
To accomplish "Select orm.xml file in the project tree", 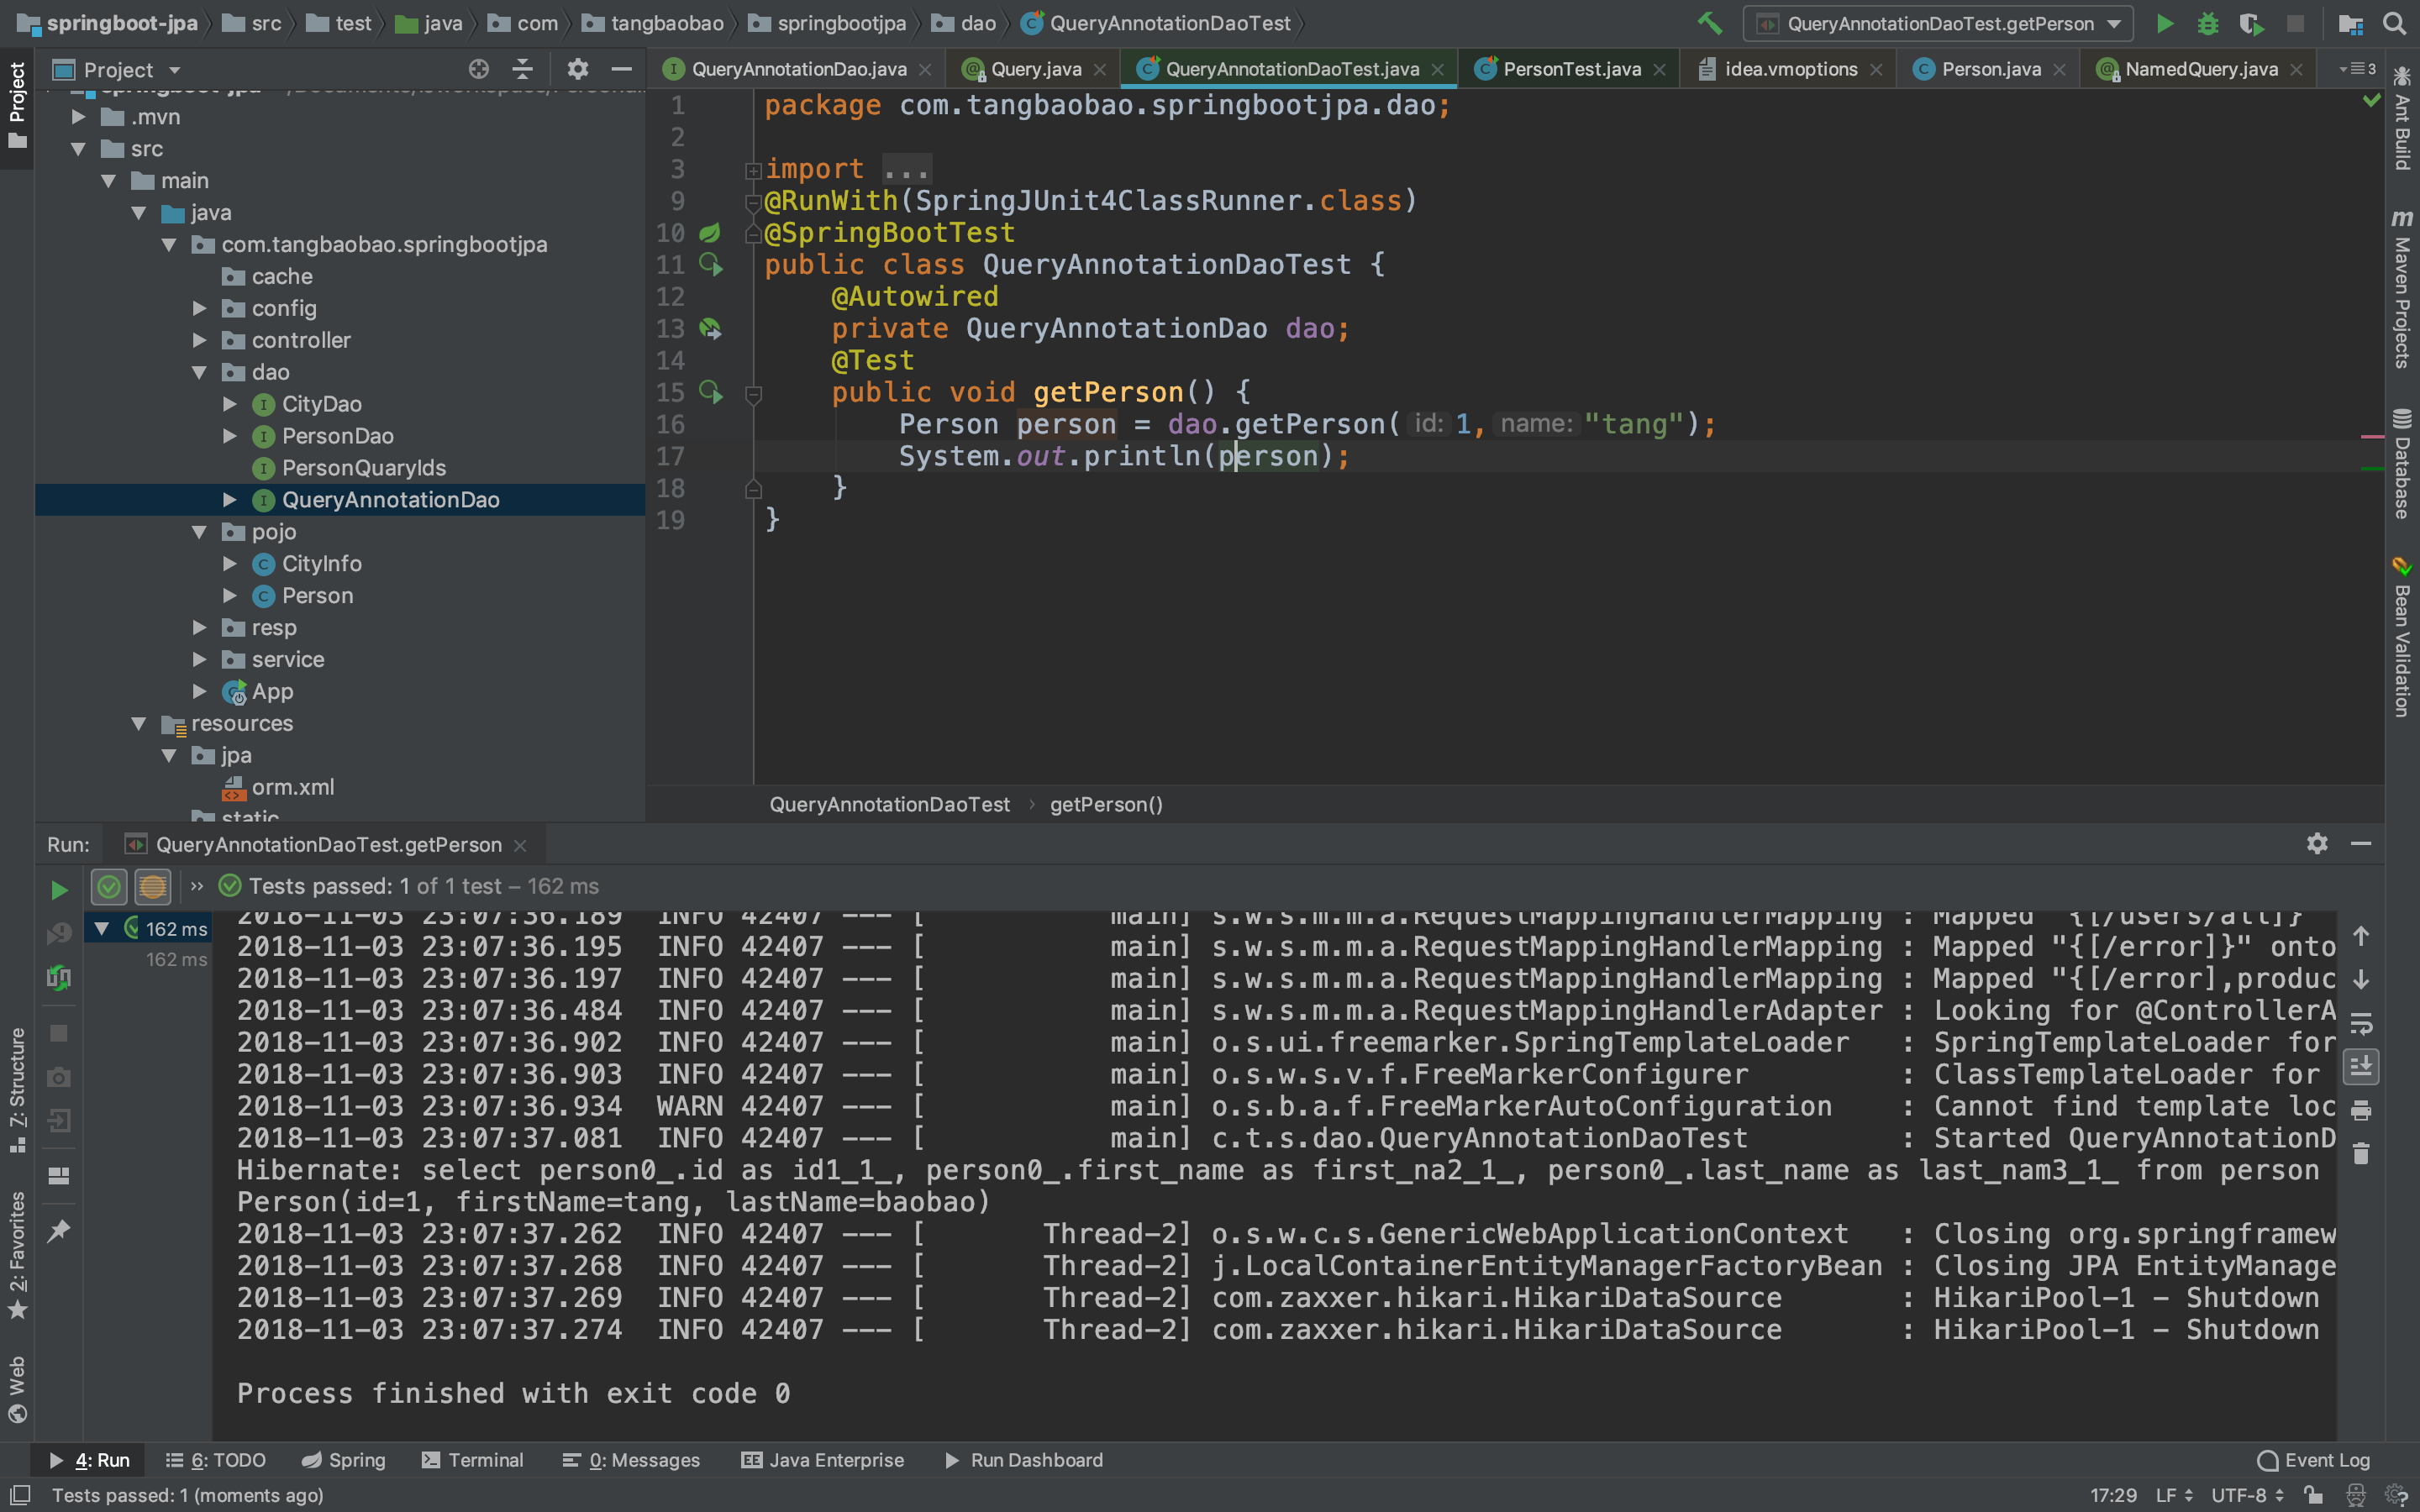I will coord(292,787).
